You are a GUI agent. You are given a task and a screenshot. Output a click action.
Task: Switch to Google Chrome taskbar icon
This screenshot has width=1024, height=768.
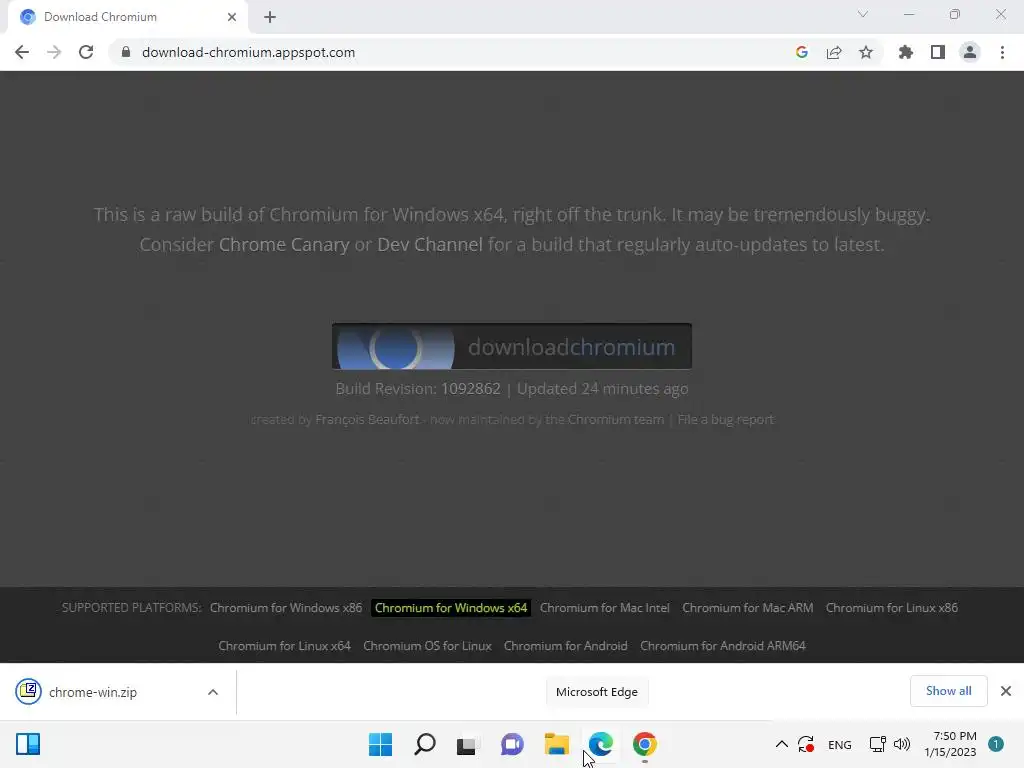(x=645, y=744)
